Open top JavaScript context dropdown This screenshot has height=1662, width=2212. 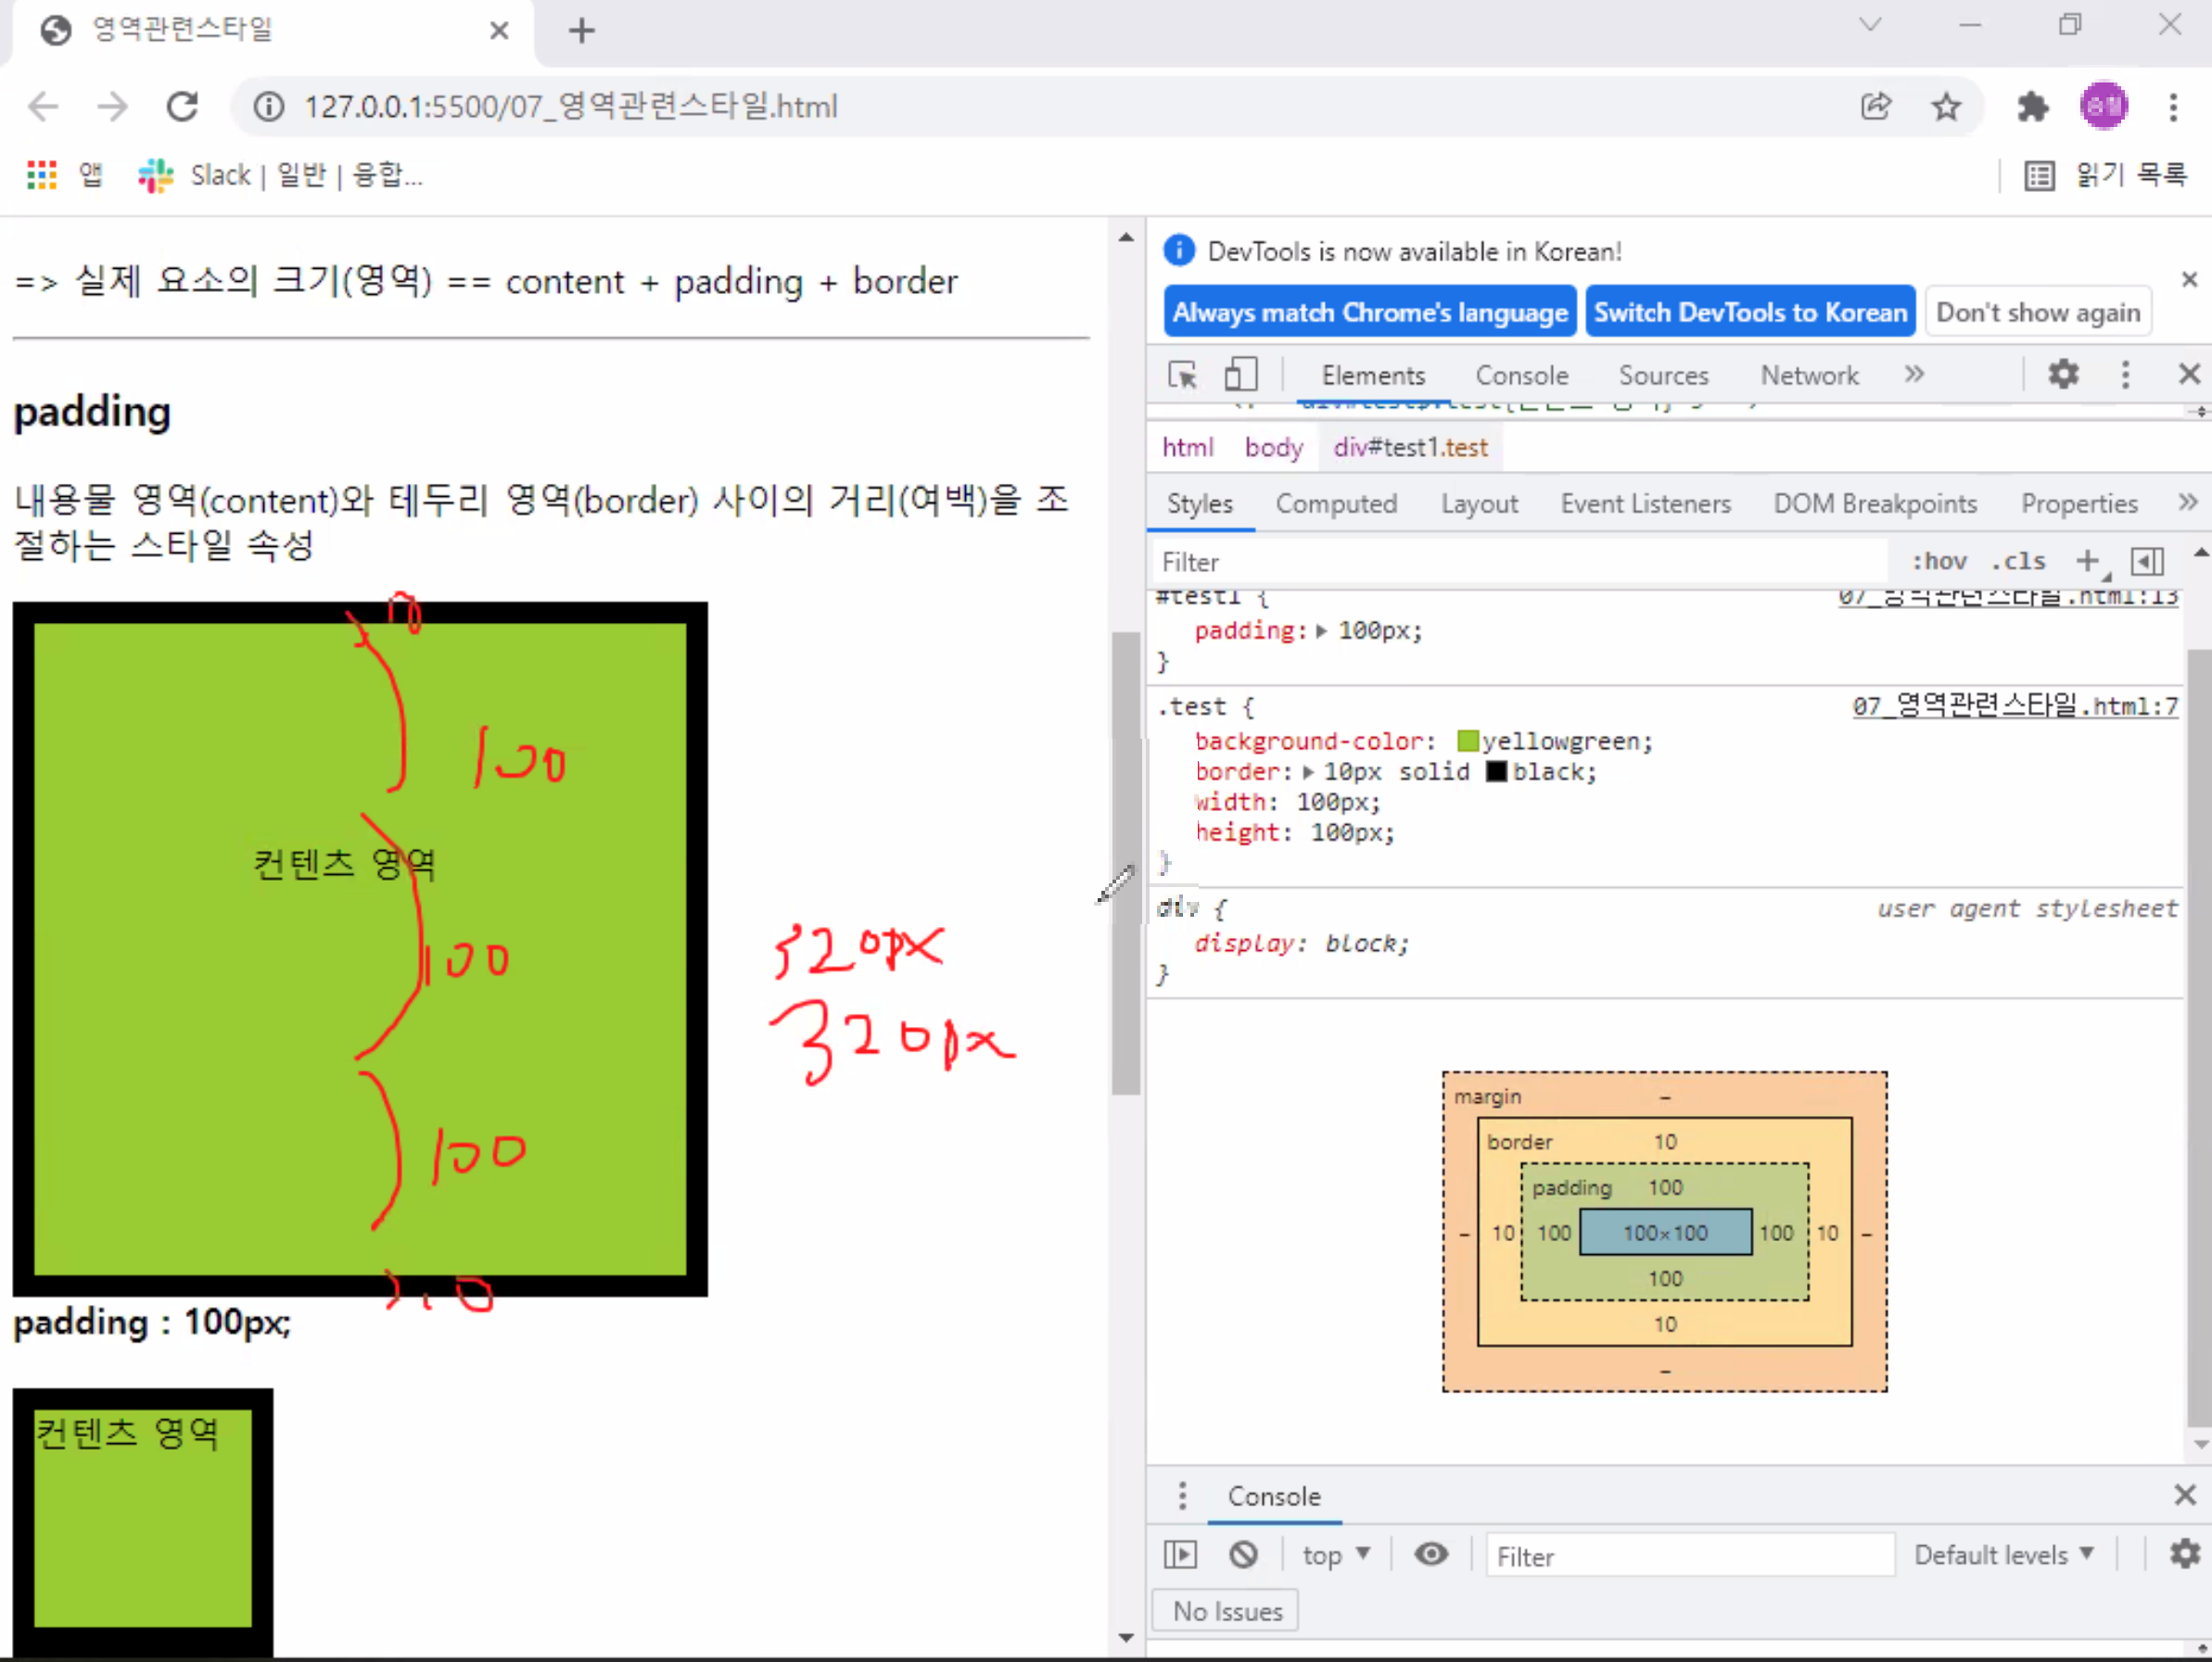pyautogui.click(x=1335, y=1555)
